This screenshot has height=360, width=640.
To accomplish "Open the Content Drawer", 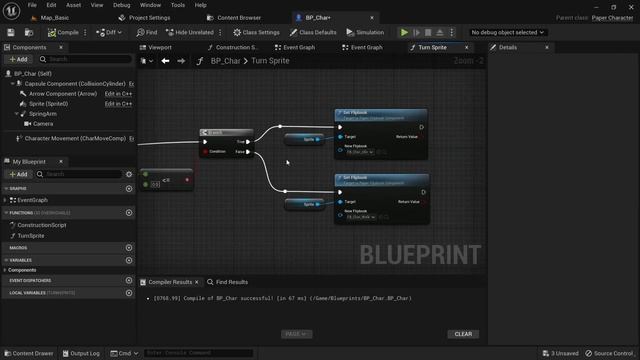I will click(29, 353).
